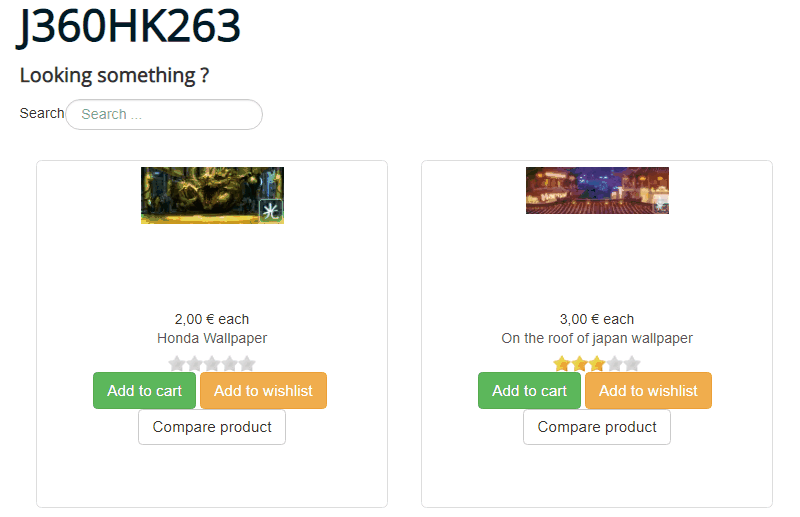Screen dimensions: 800x517
Task: Rate Honda Wallpaper two stars
Action: (194, 363)
